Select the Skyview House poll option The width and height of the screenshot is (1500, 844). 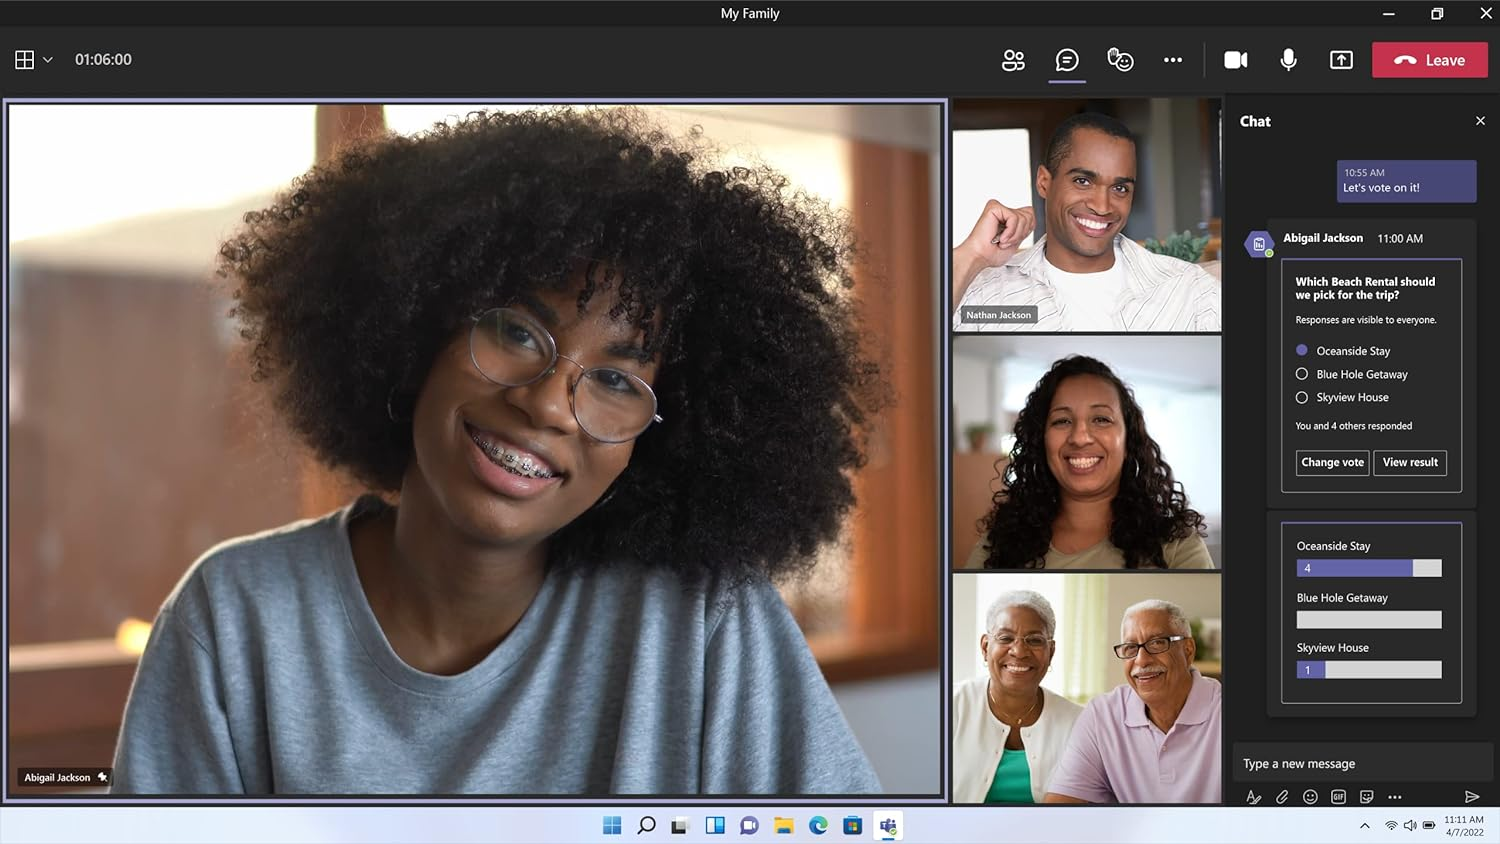(x=1302, y=397)
